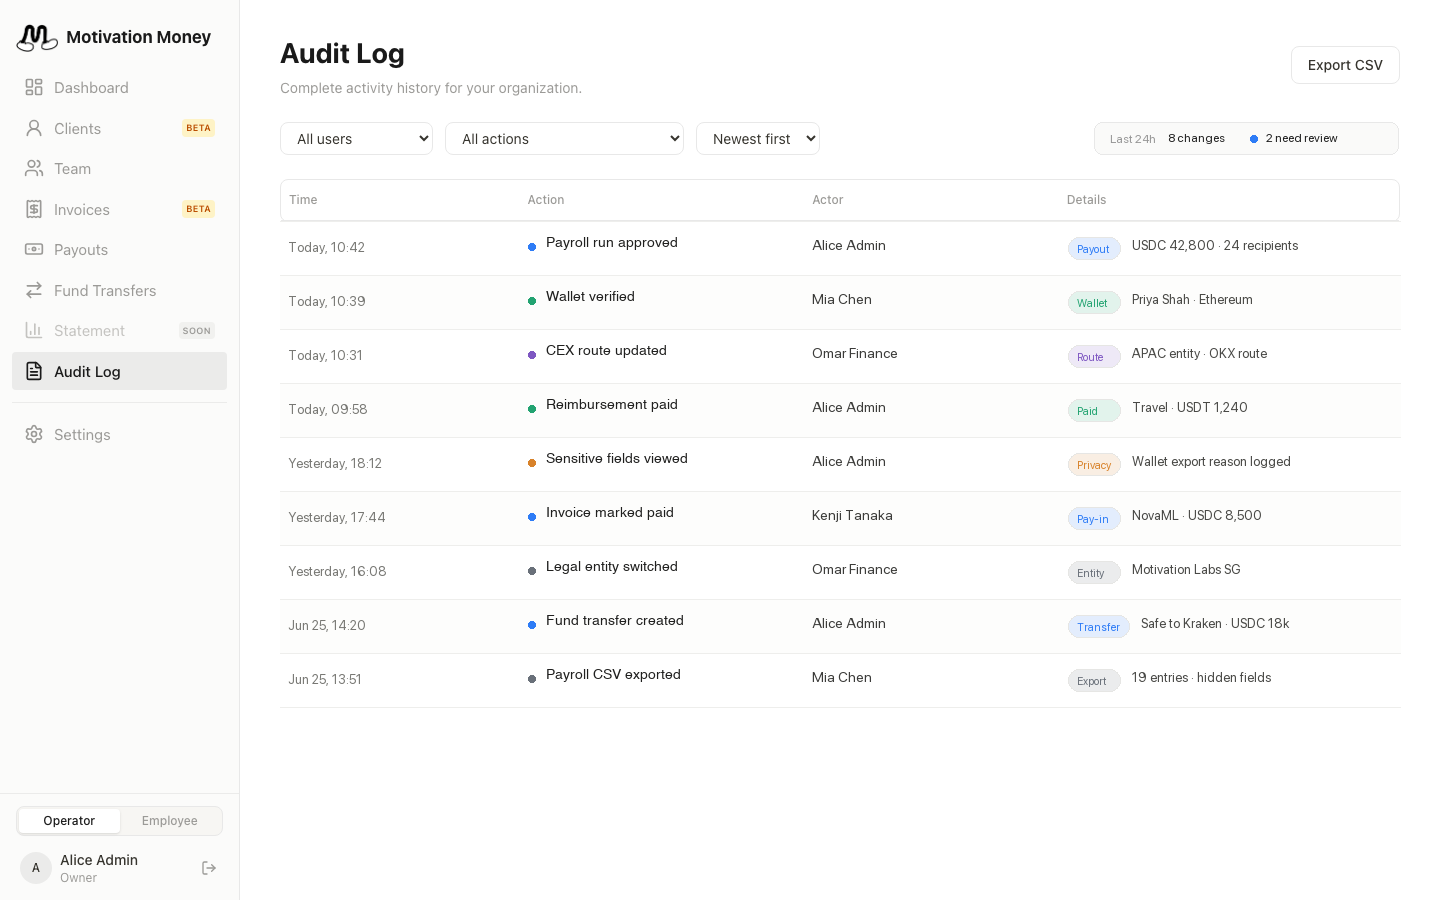Click the Settings gear icon
The height and width of the screenshot is (900, 1440).
click(x=34, y=434)
